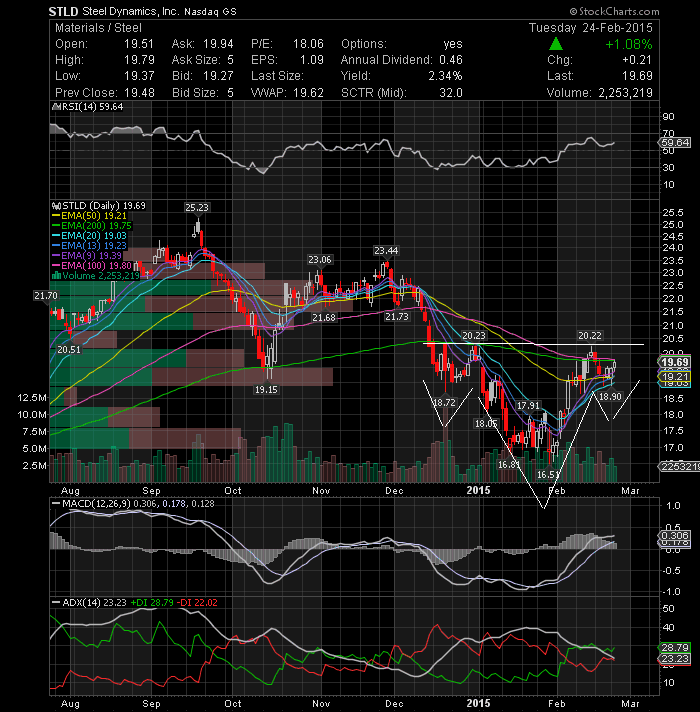This screenshot has height=712, width=700.
Task: Click the Volume 2,253,219 quote value
Action: pos(625,93)
